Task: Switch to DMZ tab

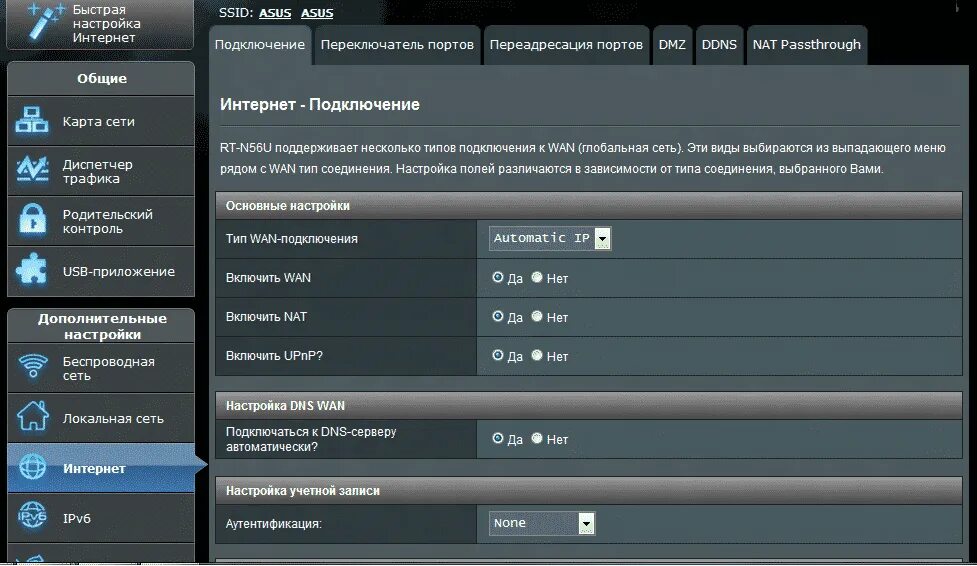Action: [672, 45]
